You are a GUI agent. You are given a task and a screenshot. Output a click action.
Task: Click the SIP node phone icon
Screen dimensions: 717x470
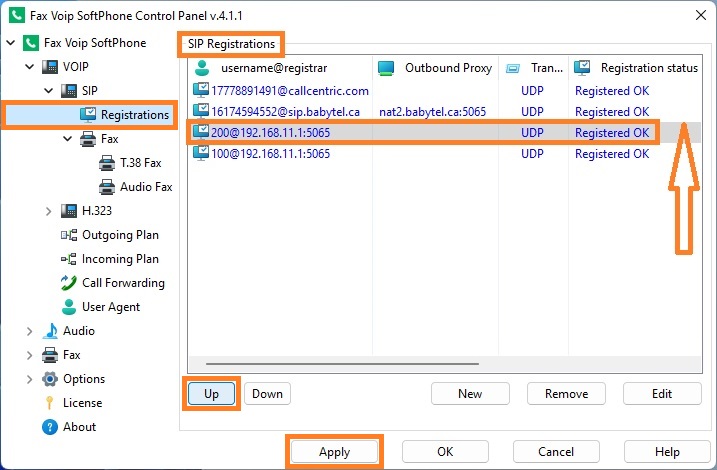tap(69, 91)
